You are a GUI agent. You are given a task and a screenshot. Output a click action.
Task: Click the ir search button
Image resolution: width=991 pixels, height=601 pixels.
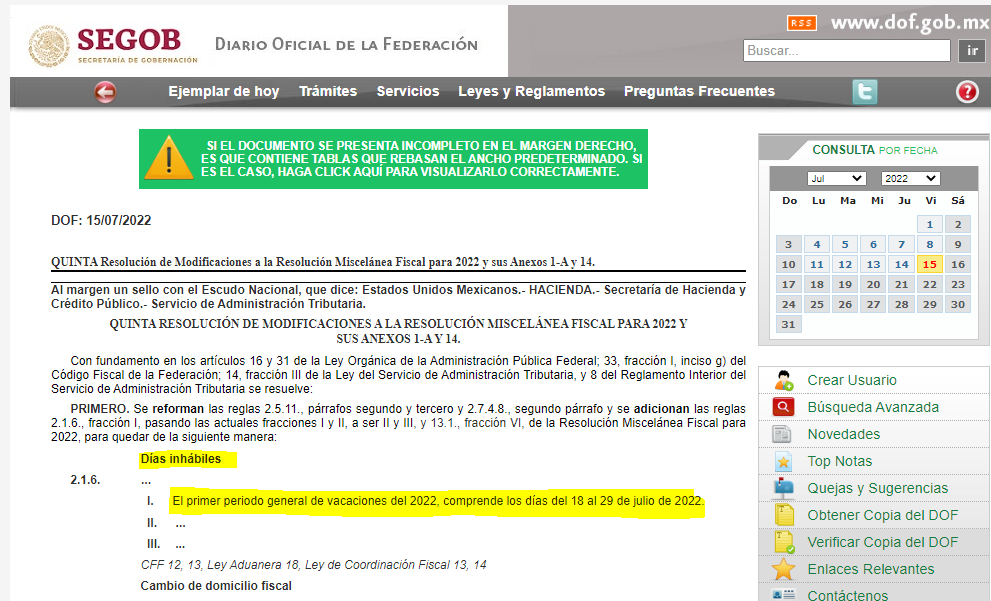[972, 51]
